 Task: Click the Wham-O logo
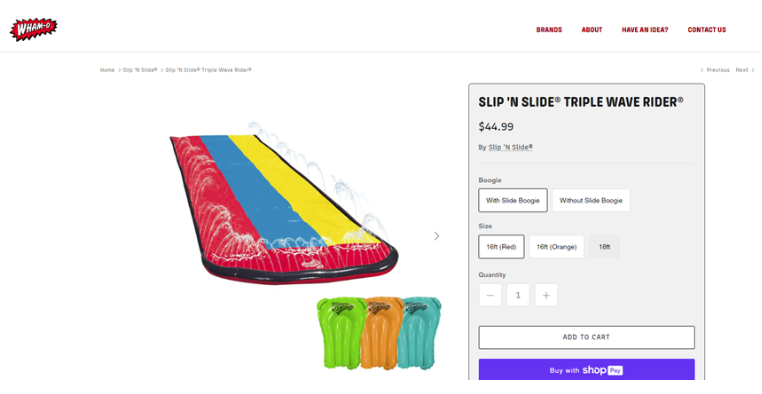click(x=34, y=29)
